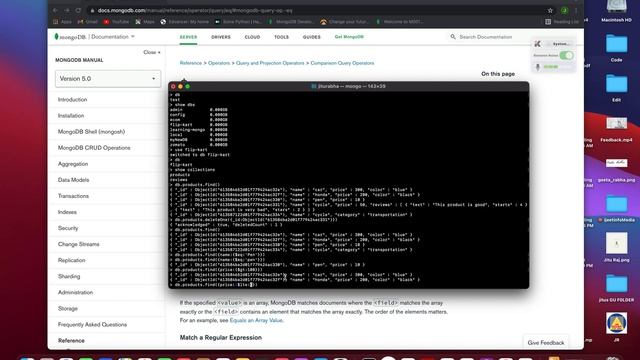Open the Equals an Array Value link
Viewport: 640px width, 360px height.
click(256, 320)
